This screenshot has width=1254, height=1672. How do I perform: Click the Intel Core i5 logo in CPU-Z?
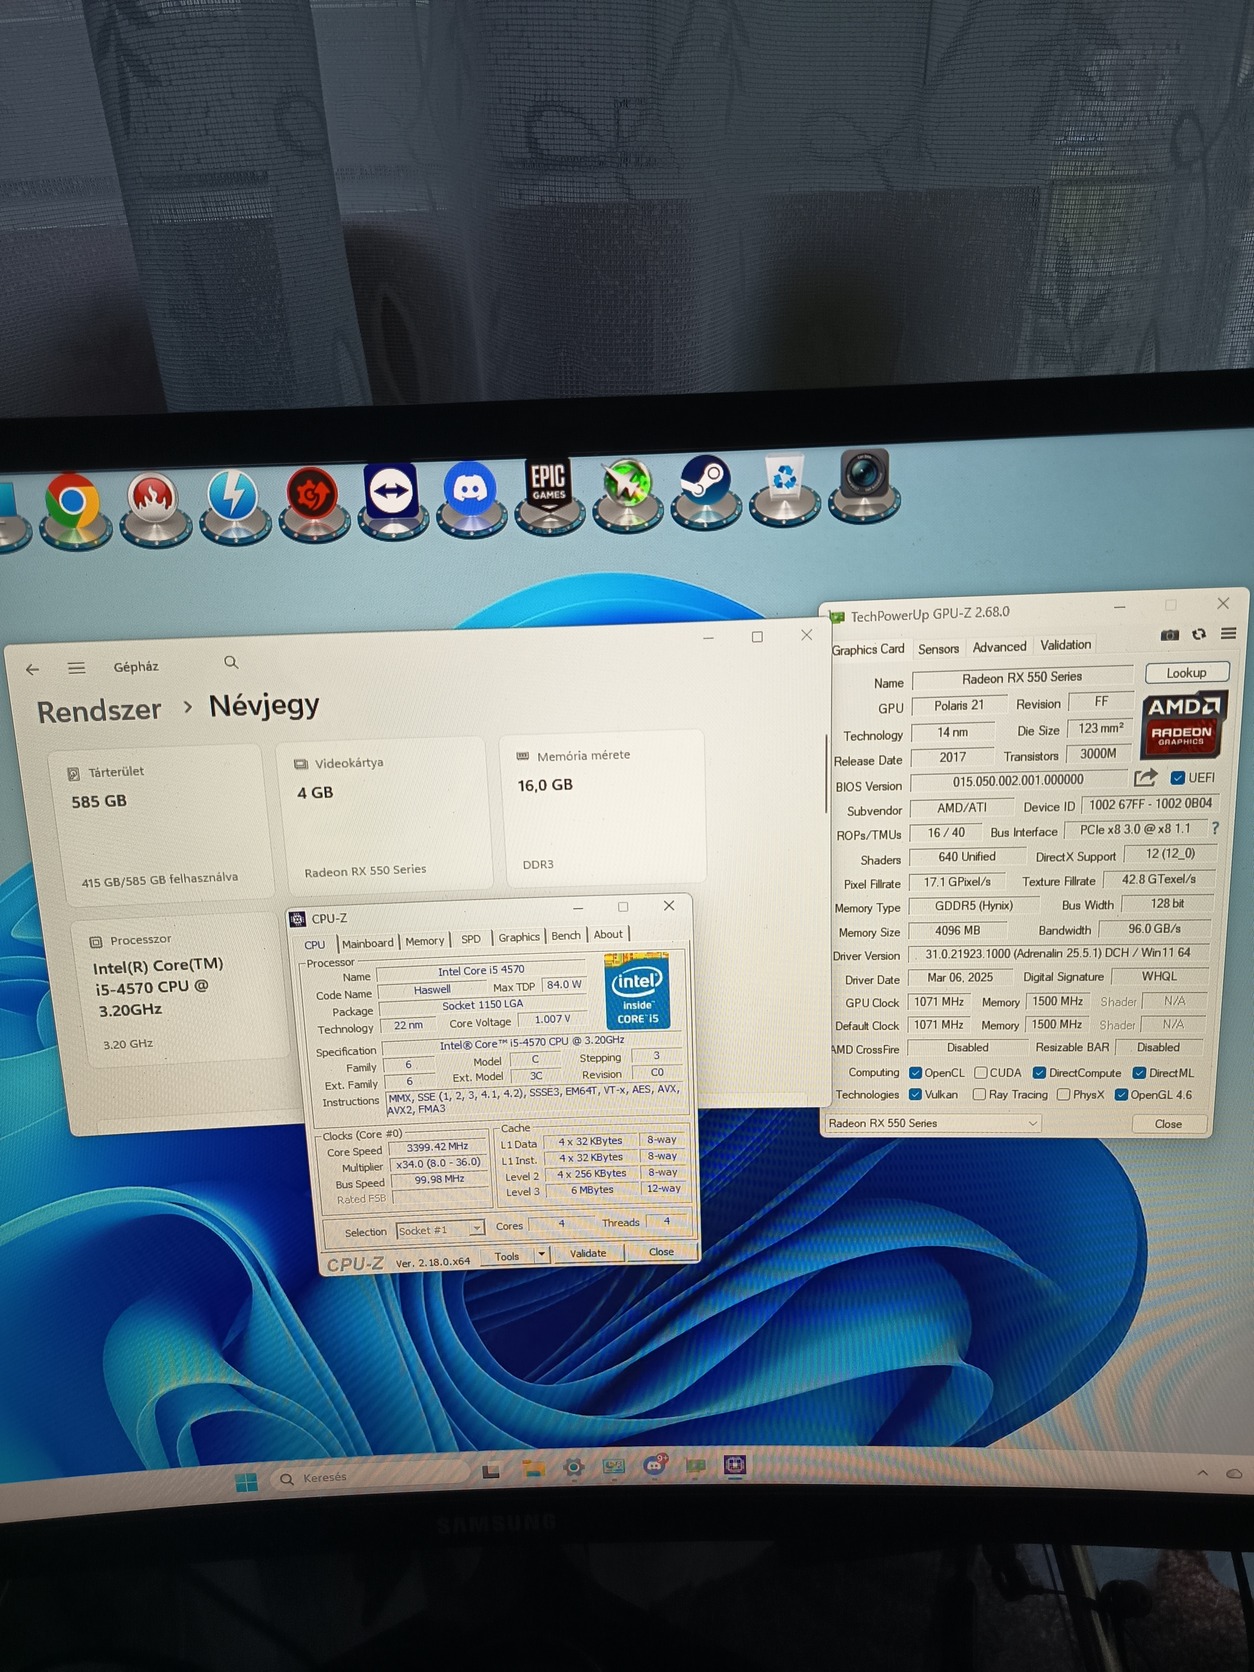pos(638,991)
